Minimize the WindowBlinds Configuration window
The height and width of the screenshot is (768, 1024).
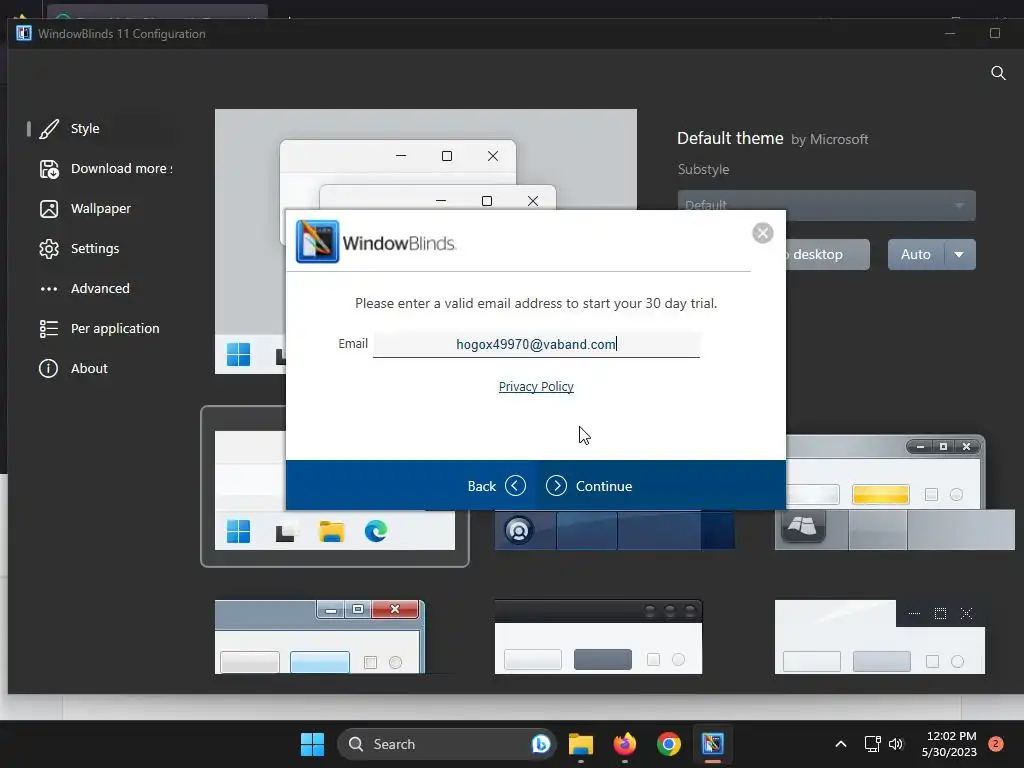950,33
